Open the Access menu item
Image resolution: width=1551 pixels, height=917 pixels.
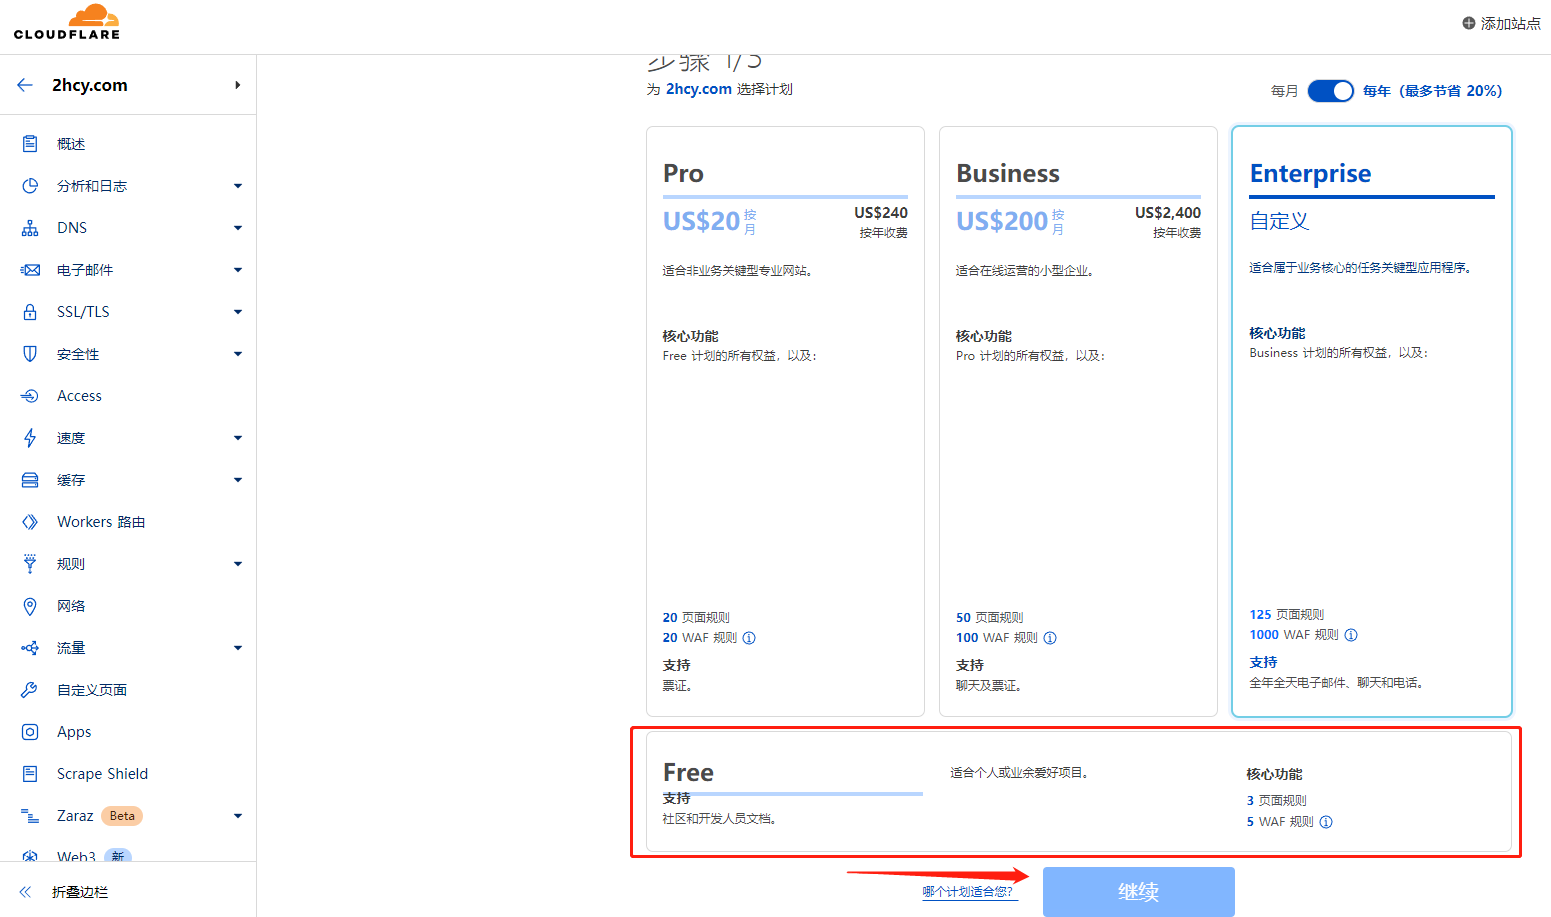click(128, 396)
